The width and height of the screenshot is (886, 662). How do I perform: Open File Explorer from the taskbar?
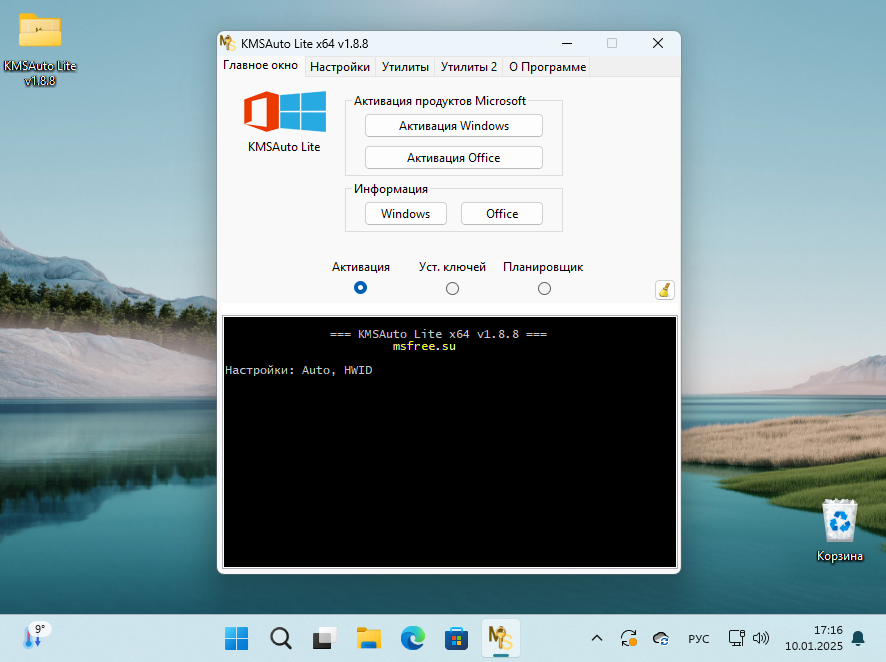pos(368,638)
